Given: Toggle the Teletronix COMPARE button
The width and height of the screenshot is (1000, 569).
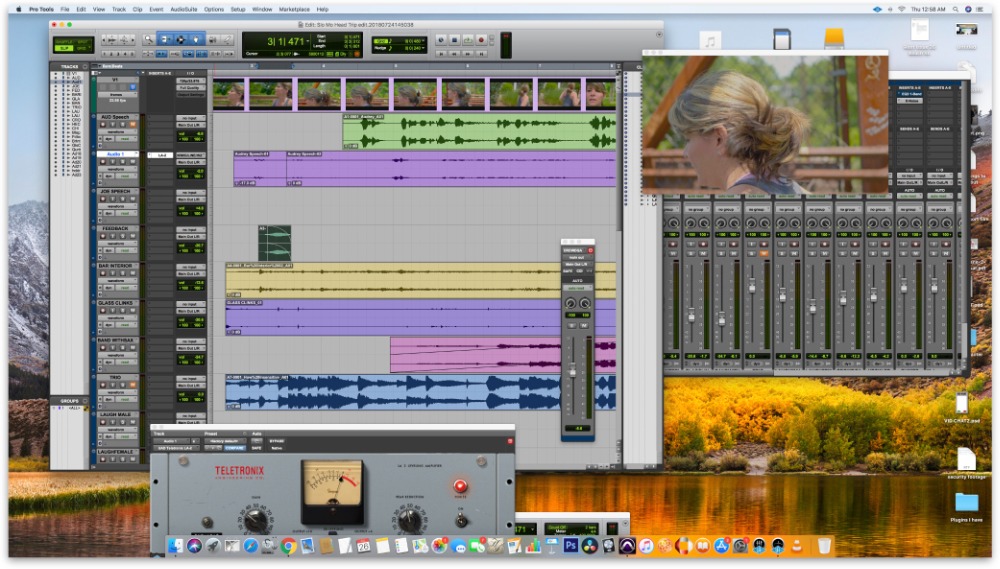Looking at the screenshot, I should 234,447.
